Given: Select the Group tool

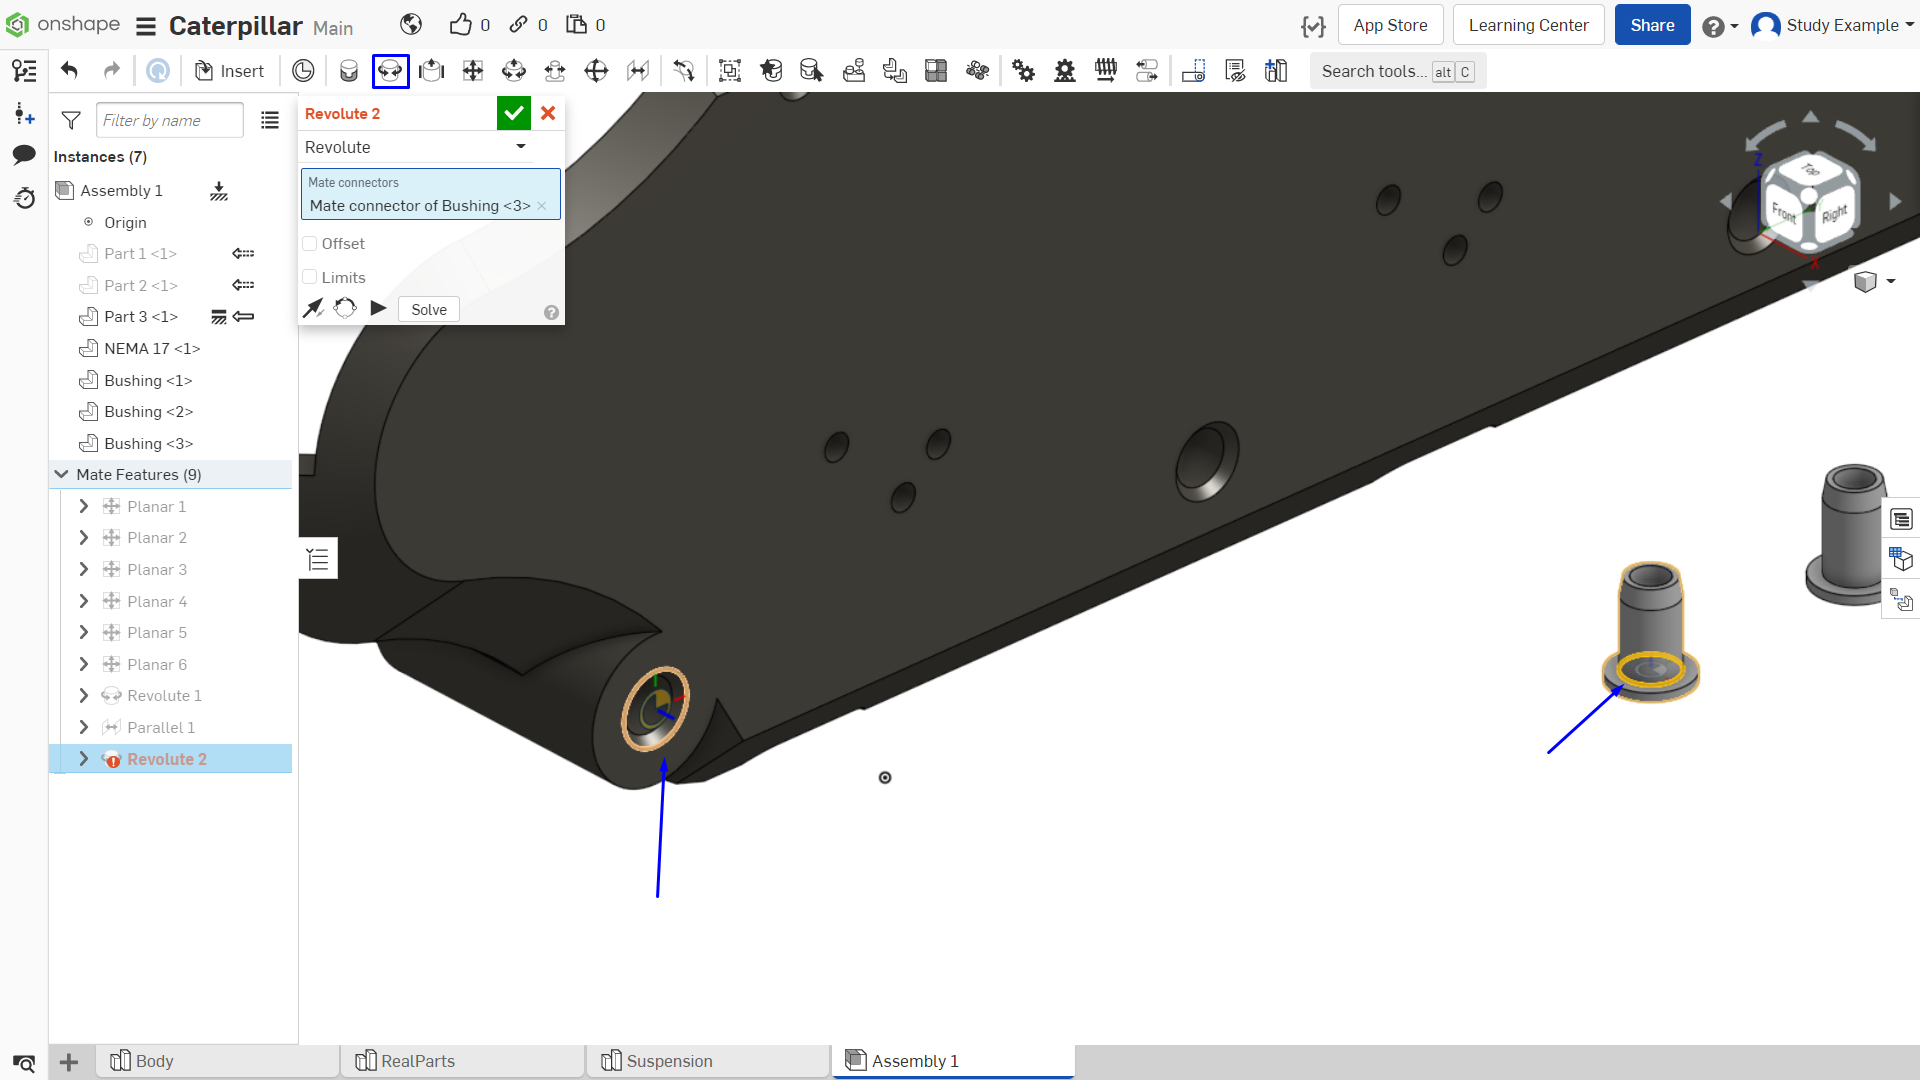Looking at the screenshot, I should [x=730, y=70].
